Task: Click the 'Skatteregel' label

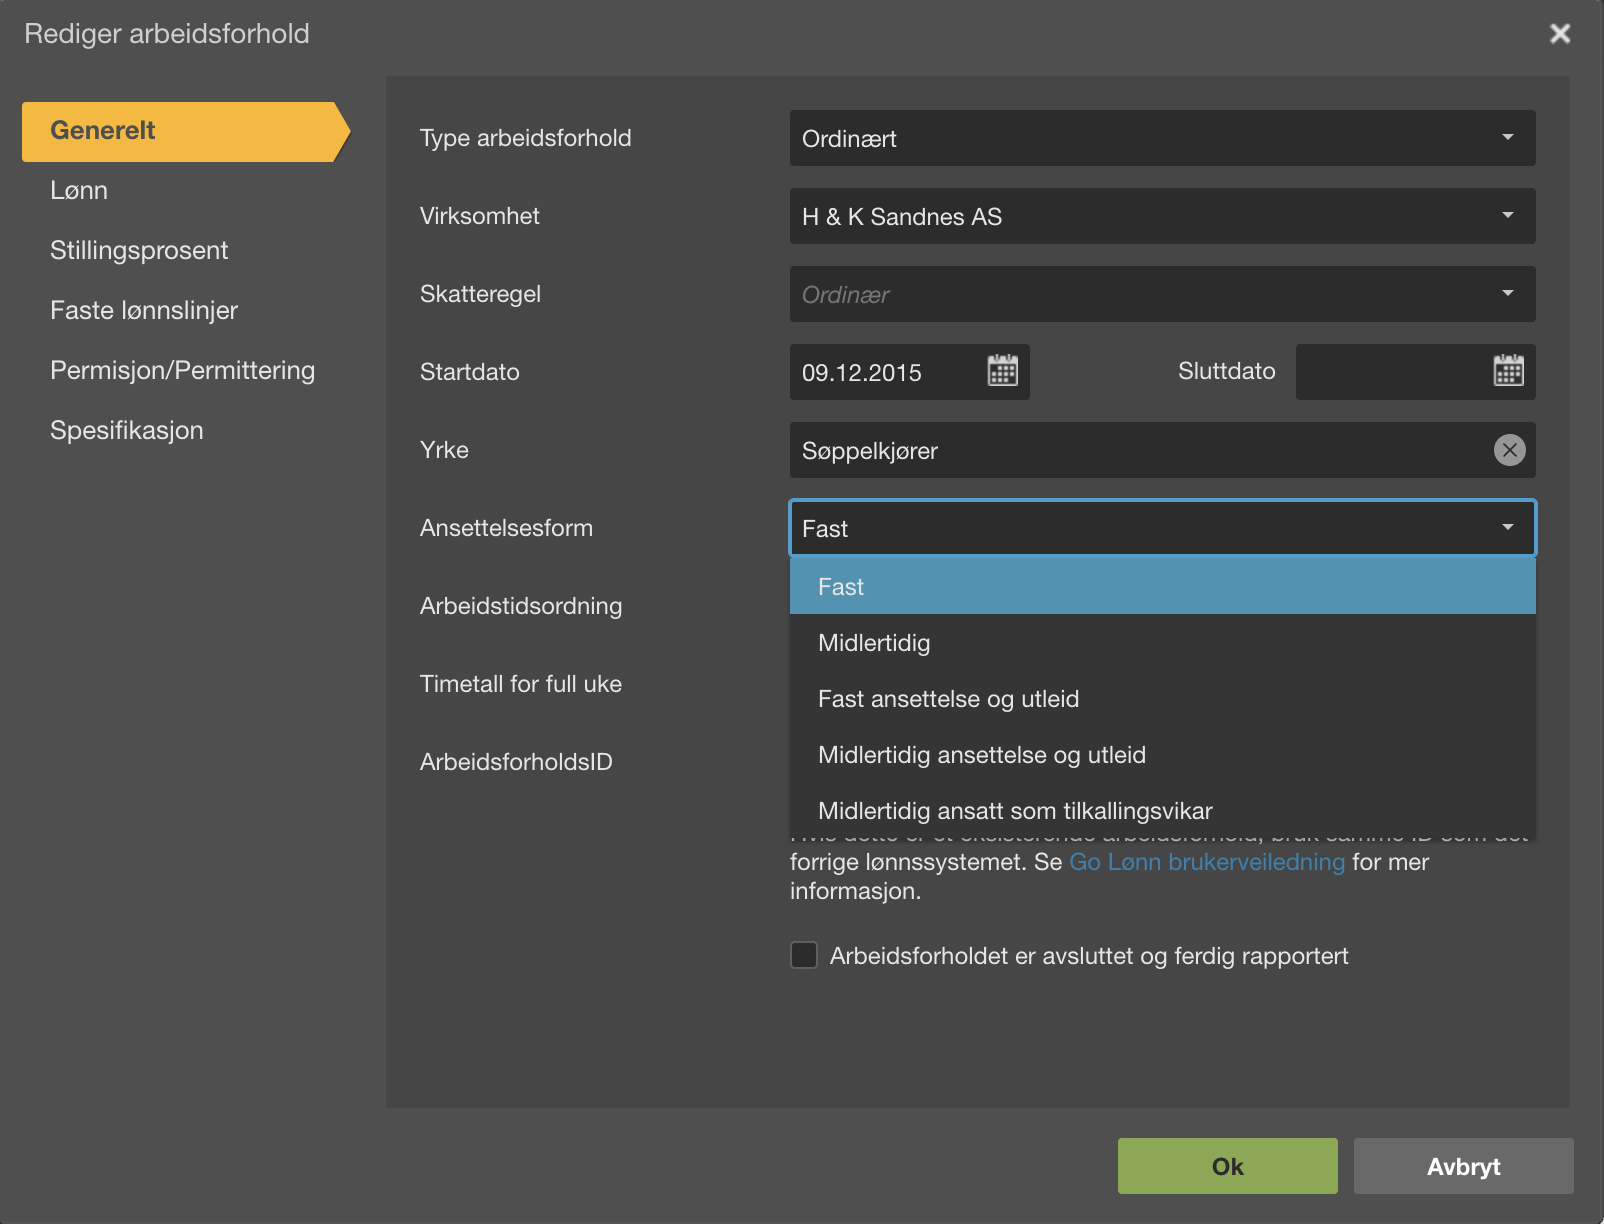Action: (480, 294)
